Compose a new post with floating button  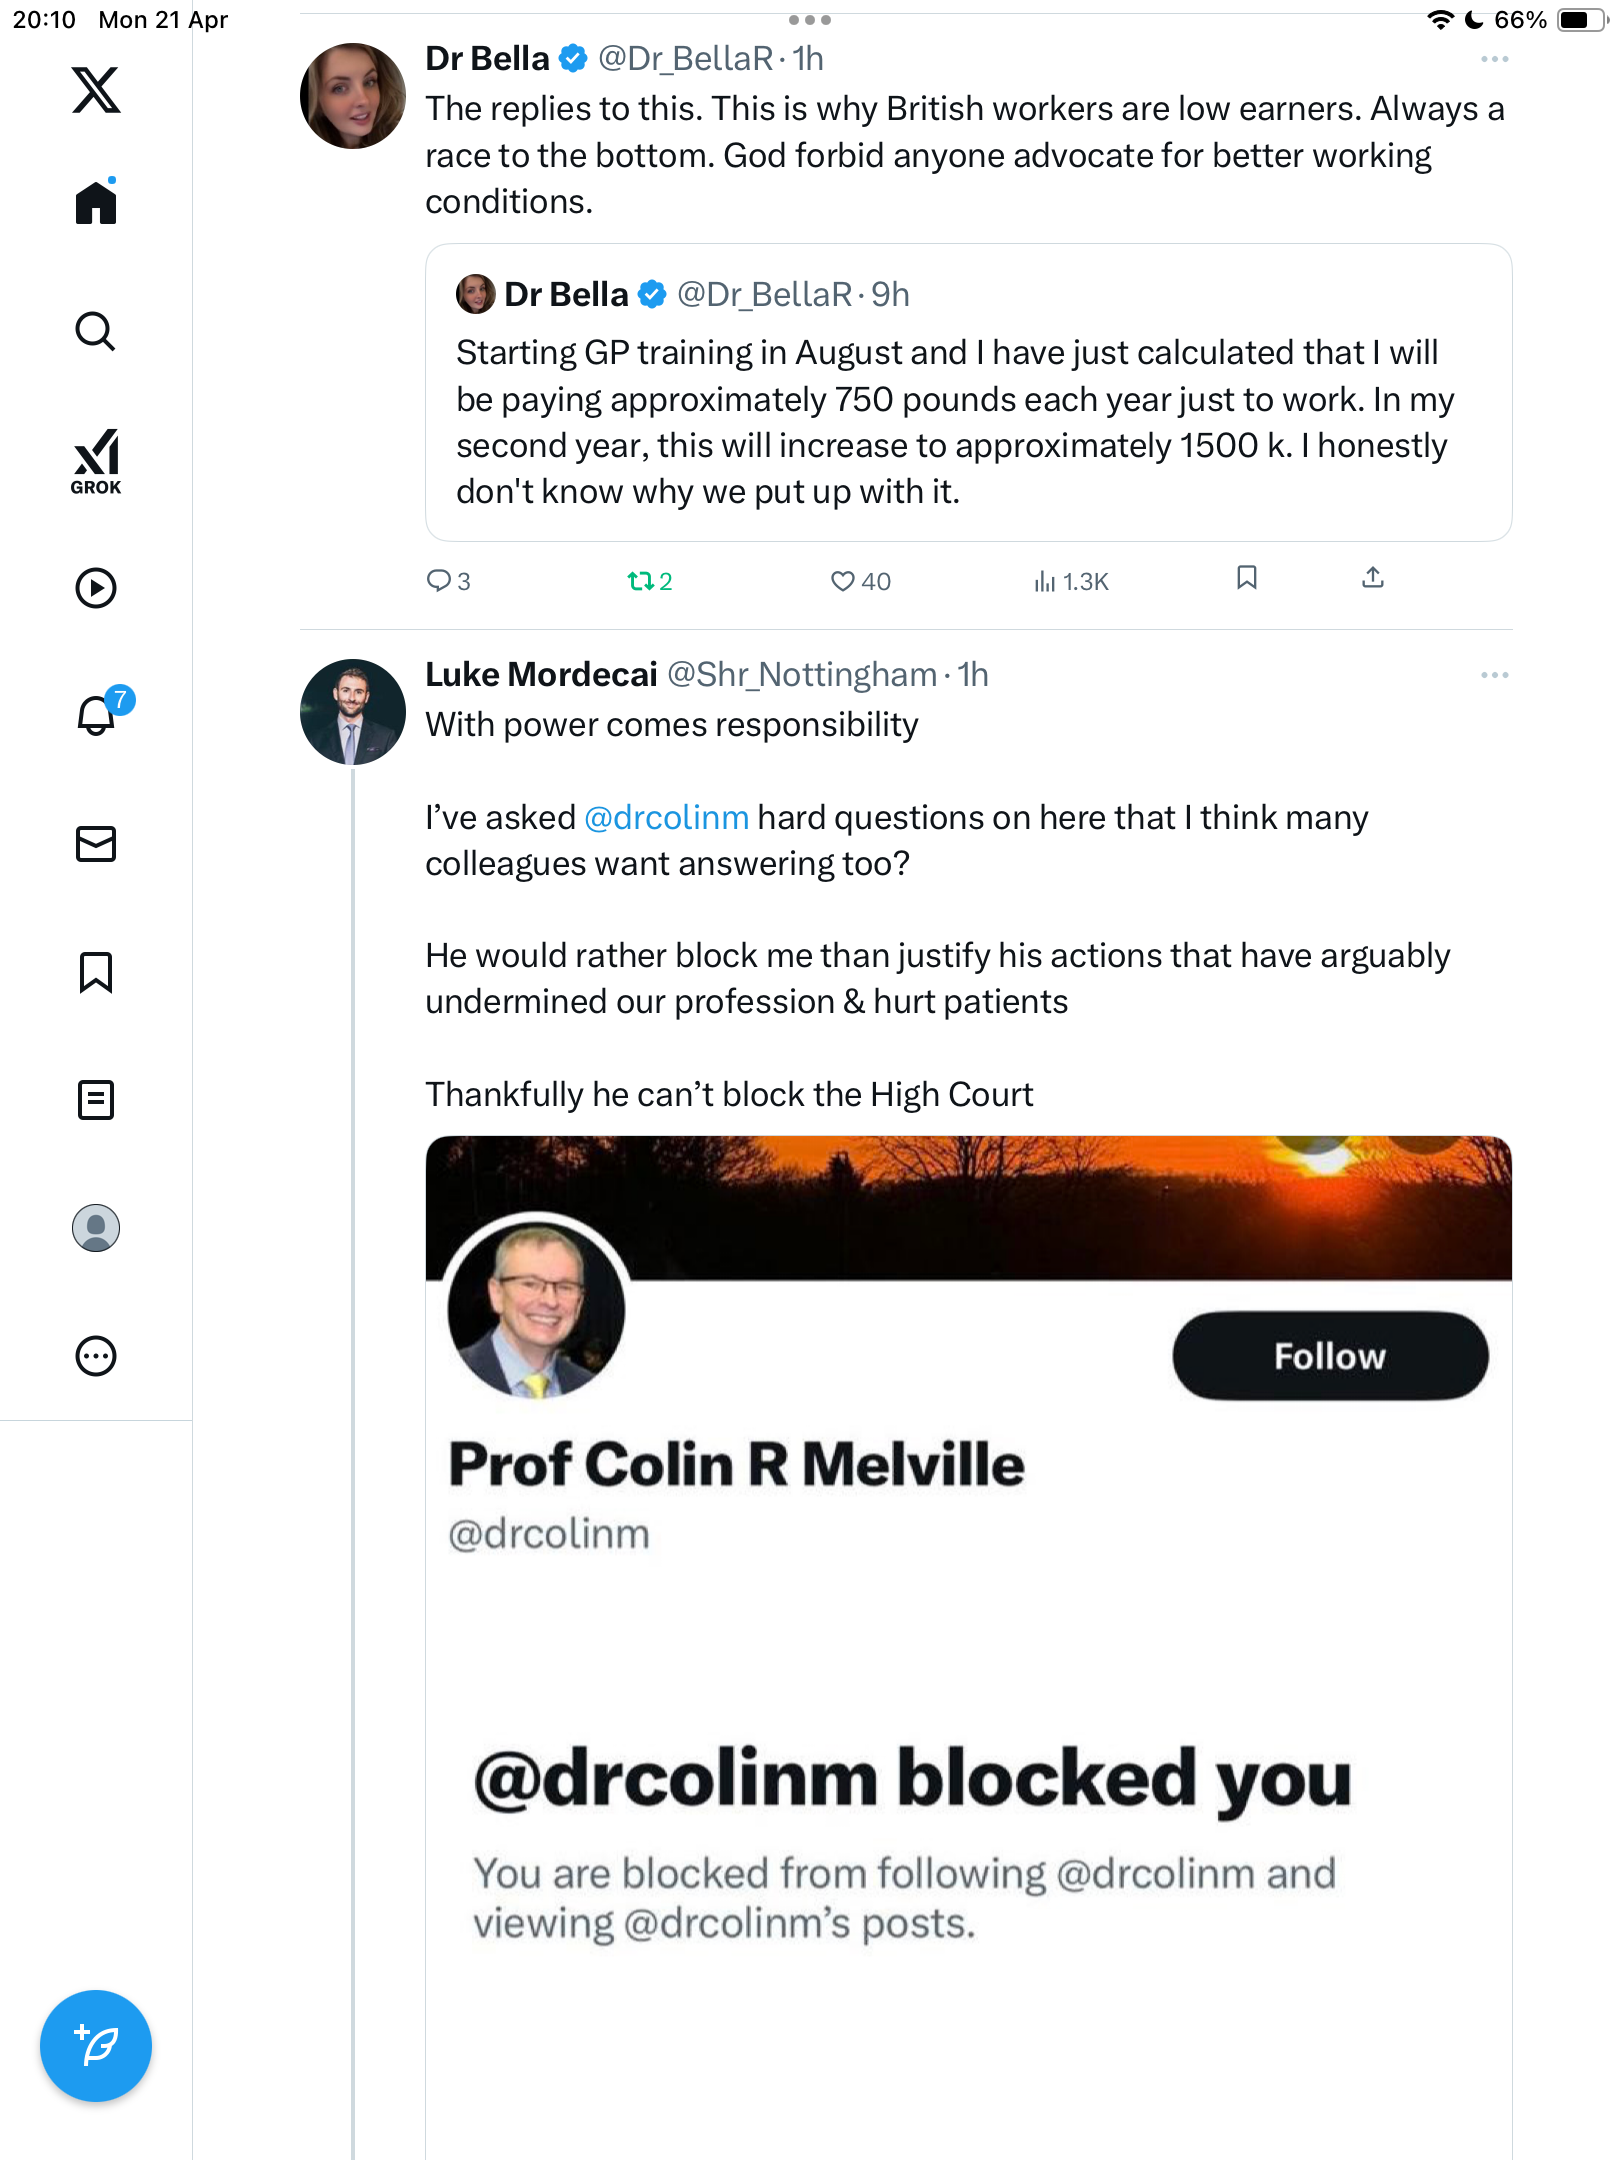(96, 2046)
